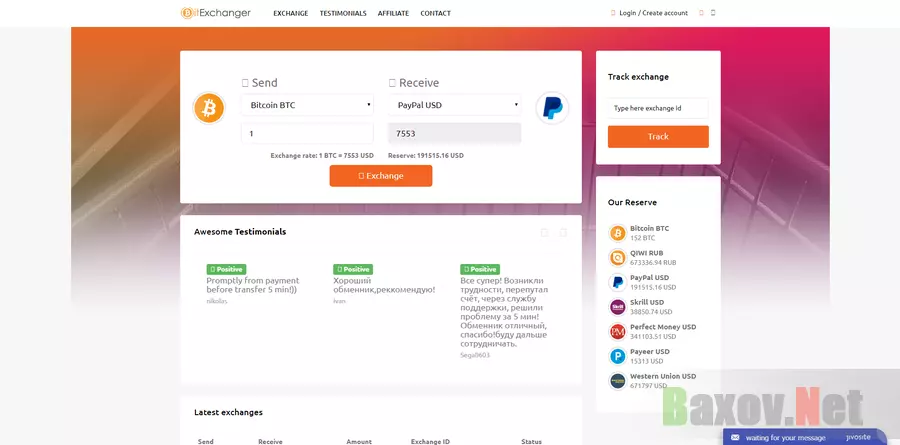Click the 673336.94 RUB reserve value
The width and height of the screenshot is (900, 445).
653,262
